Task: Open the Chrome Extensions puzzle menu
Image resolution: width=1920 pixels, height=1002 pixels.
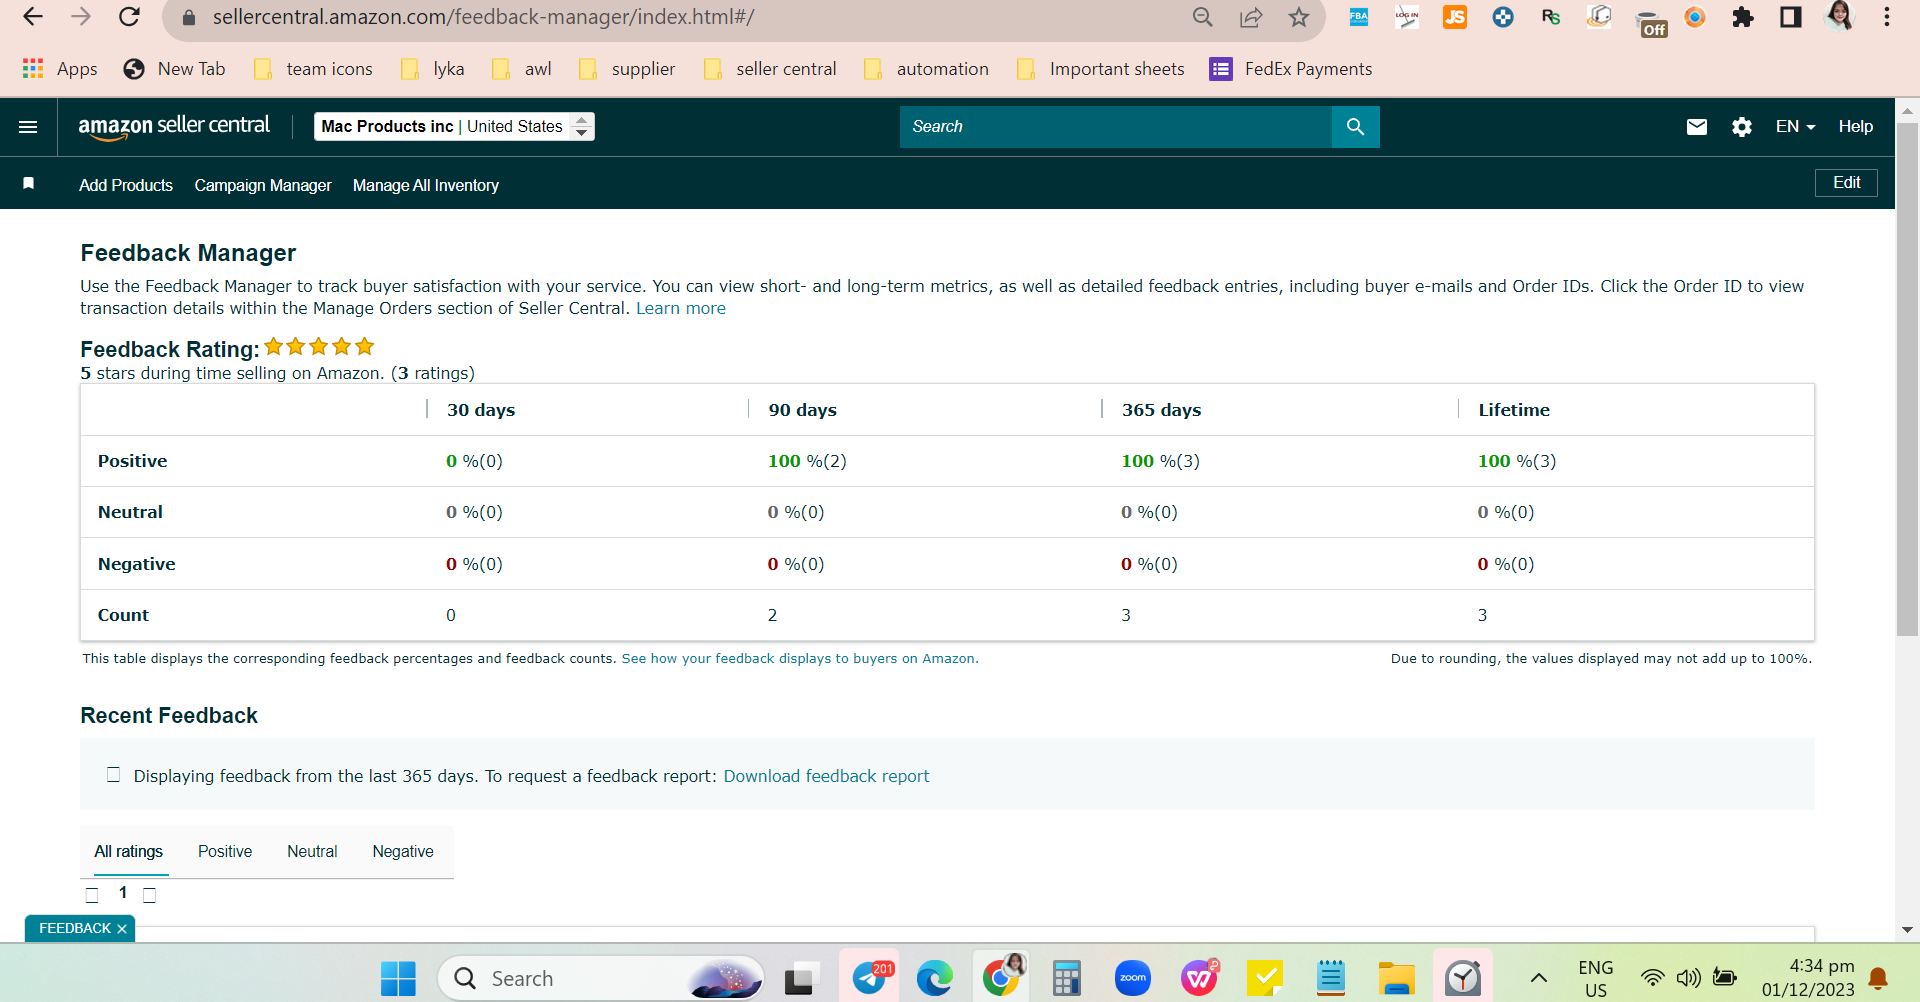Action: click(1743, 17)
